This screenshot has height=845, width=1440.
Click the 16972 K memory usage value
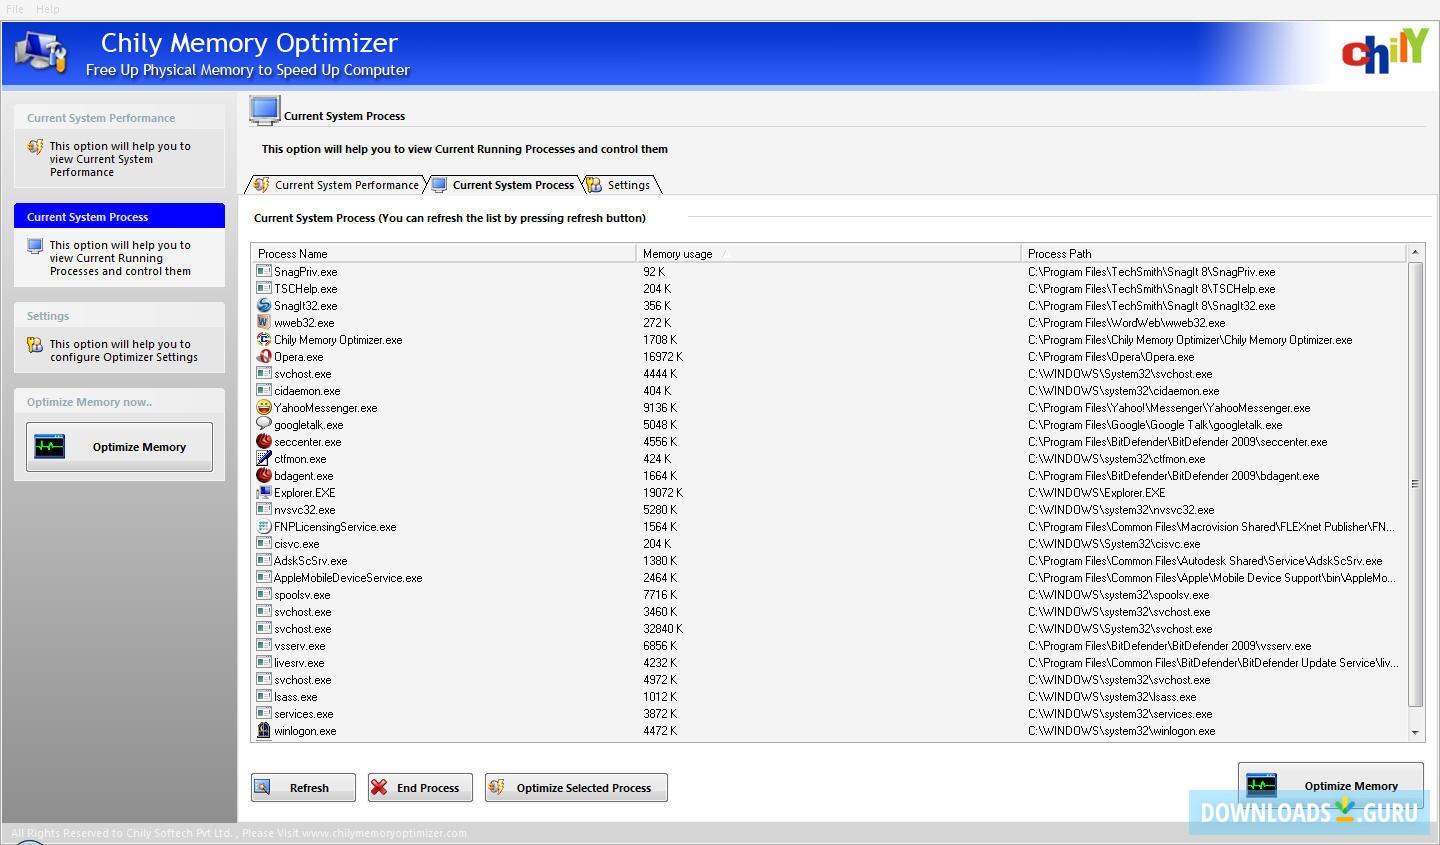click(x=663, y=357)
